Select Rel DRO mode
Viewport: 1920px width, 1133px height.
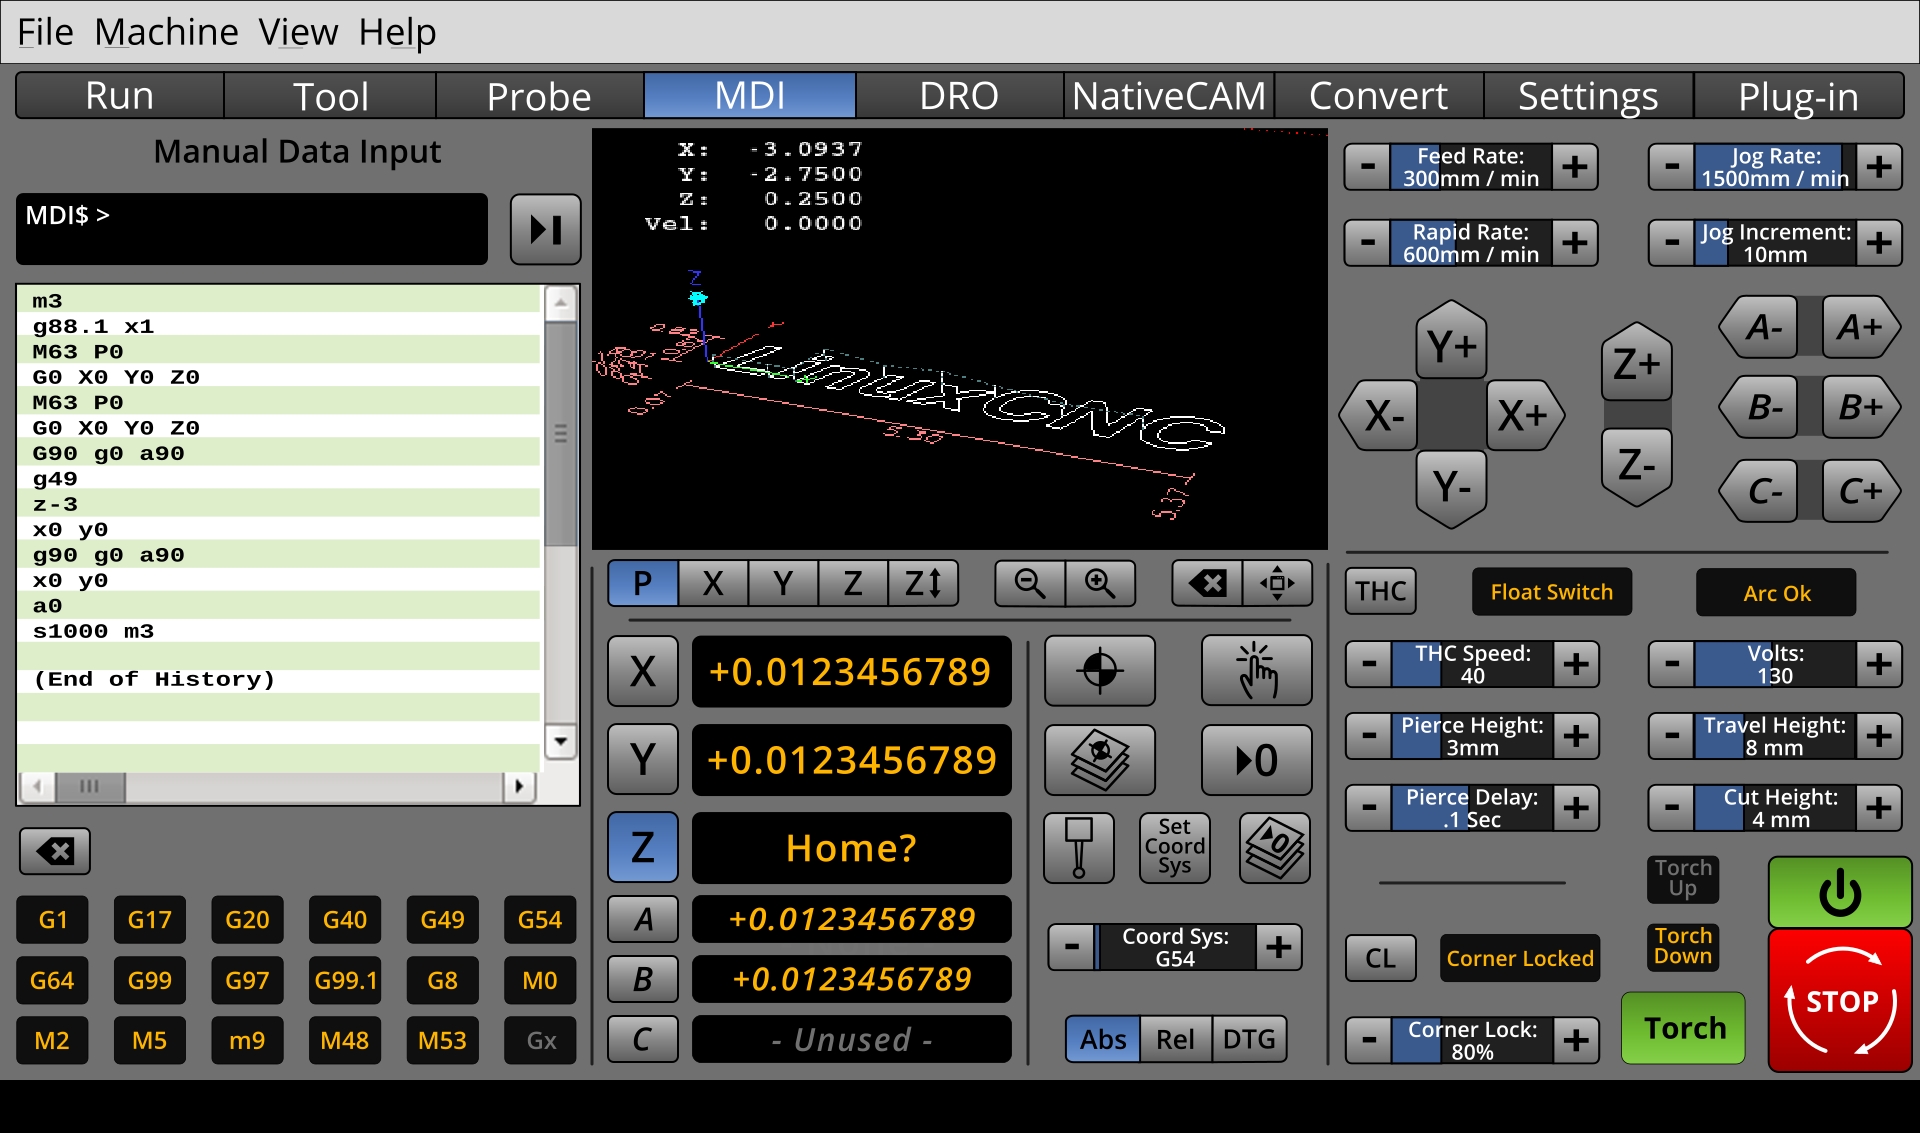point(1175,1039)
